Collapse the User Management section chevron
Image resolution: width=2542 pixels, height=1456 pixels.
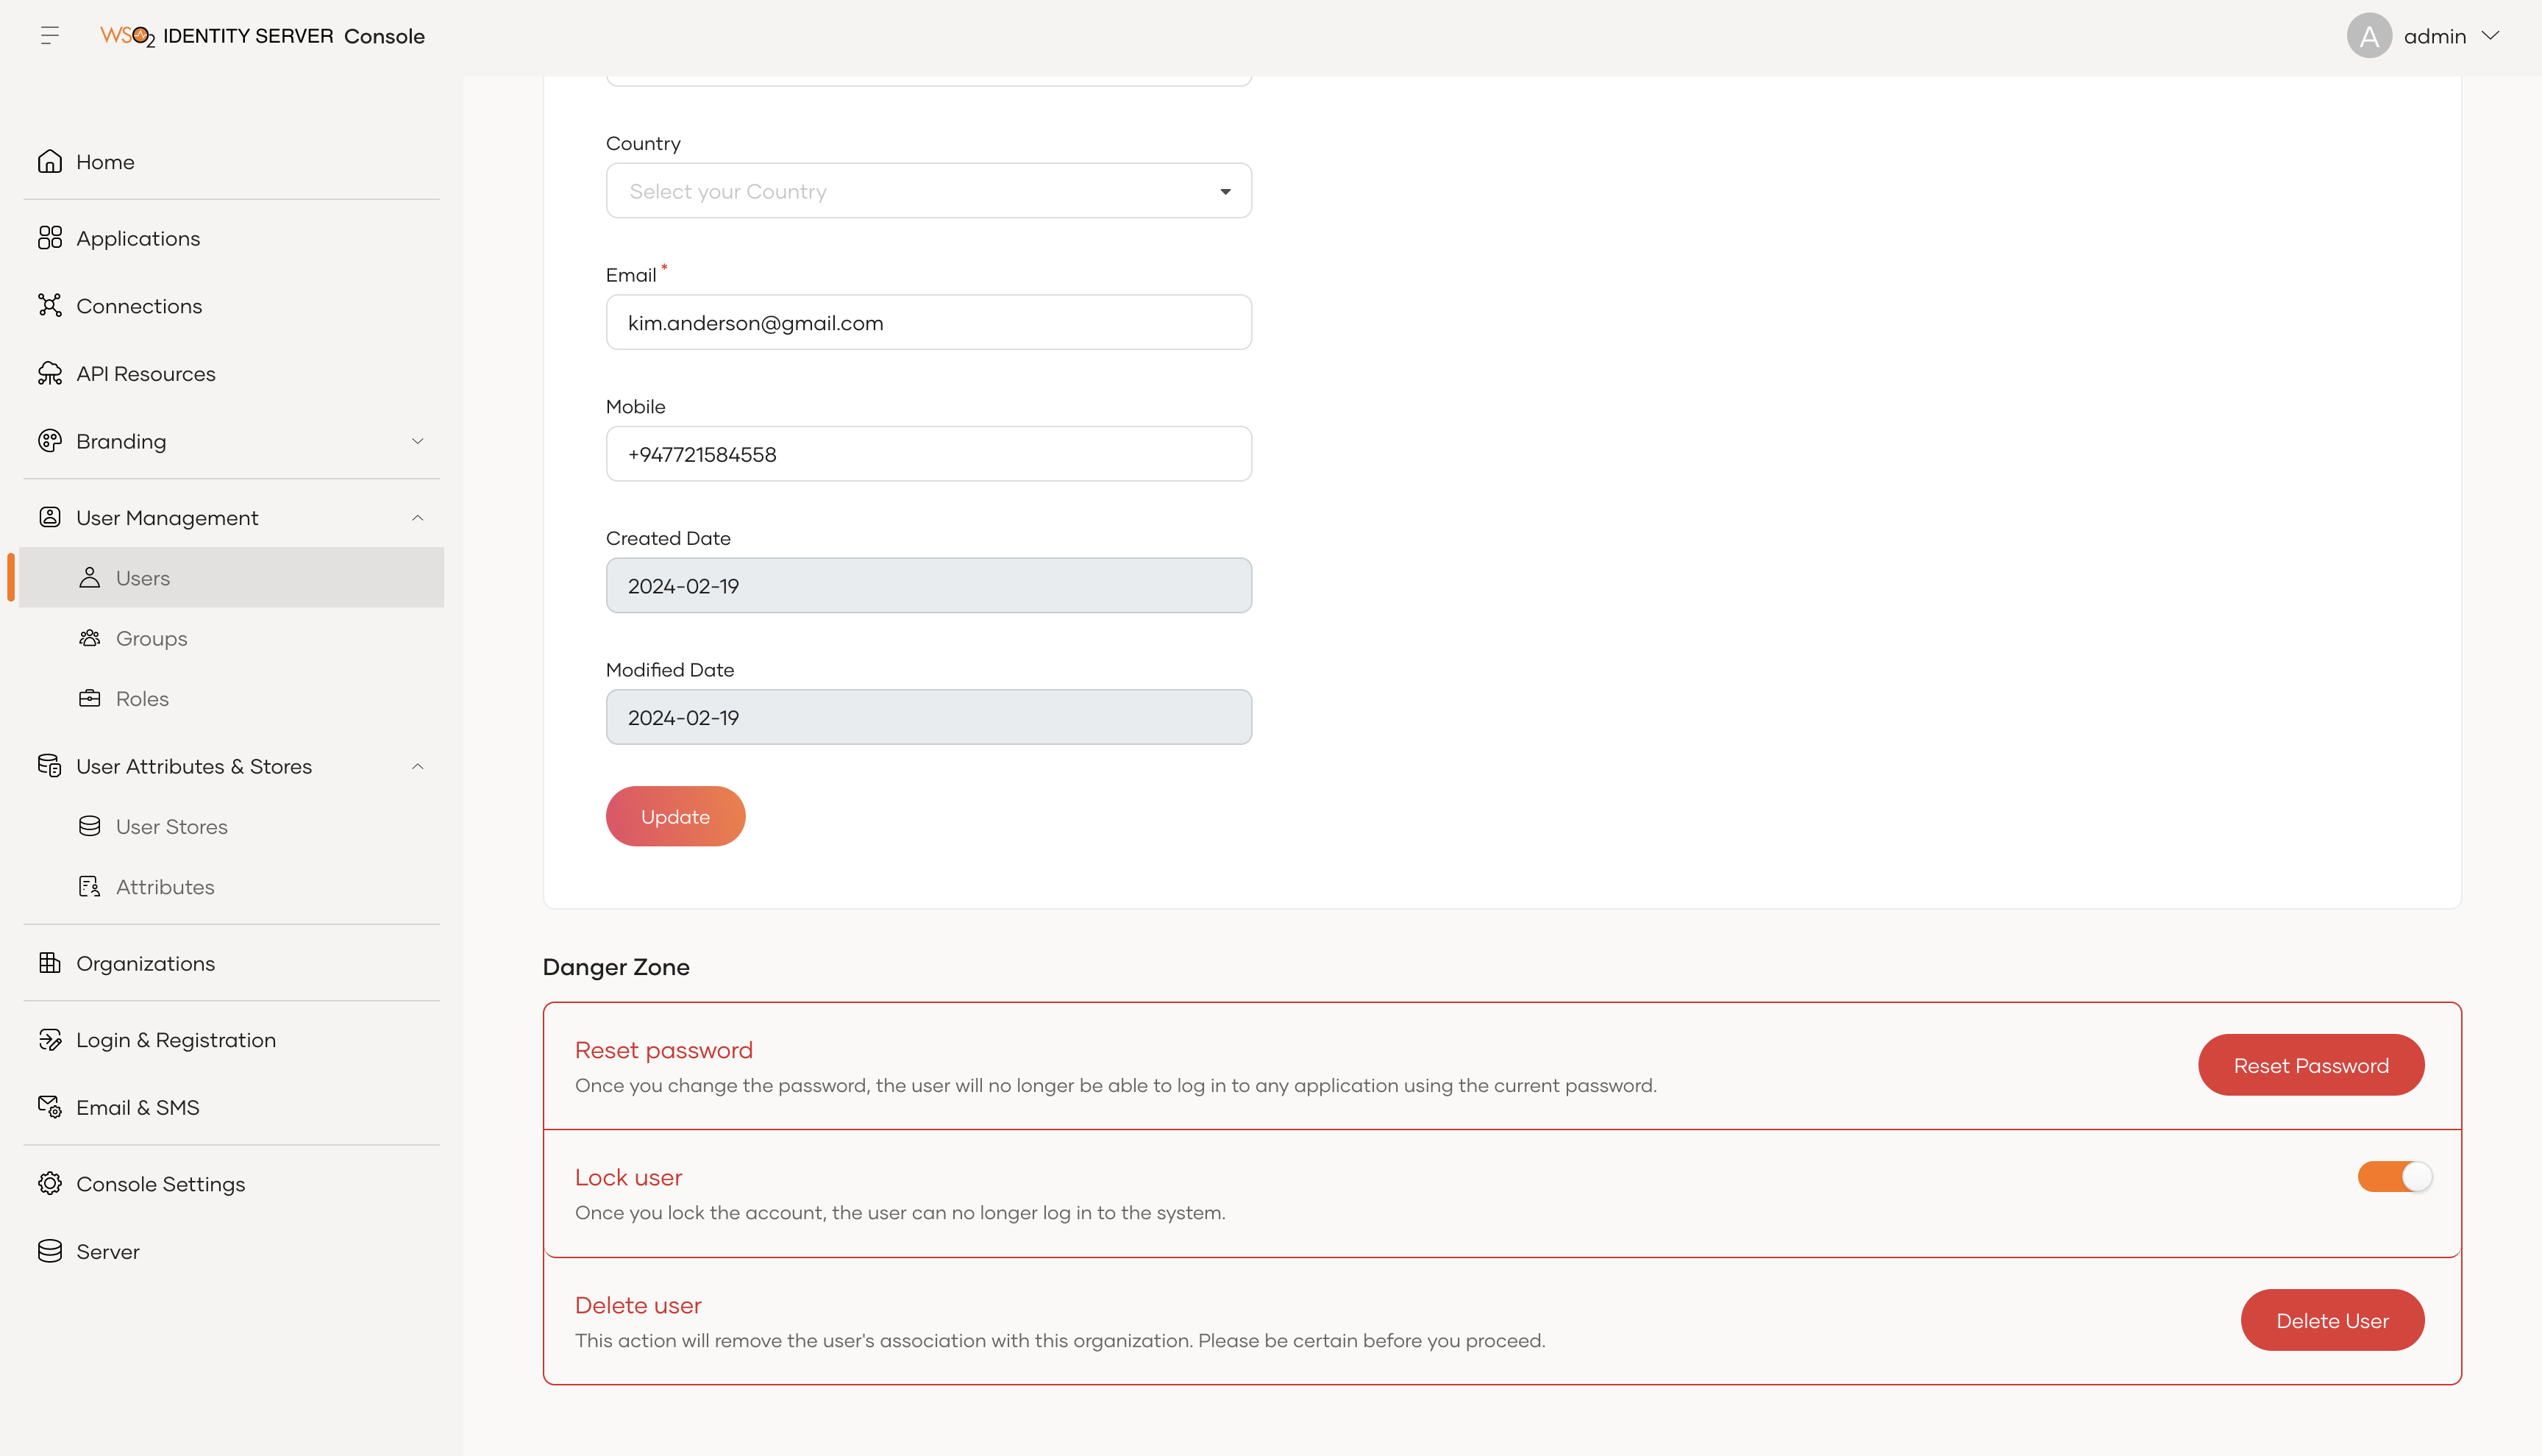pyautogui.click(x=417, y=517)
